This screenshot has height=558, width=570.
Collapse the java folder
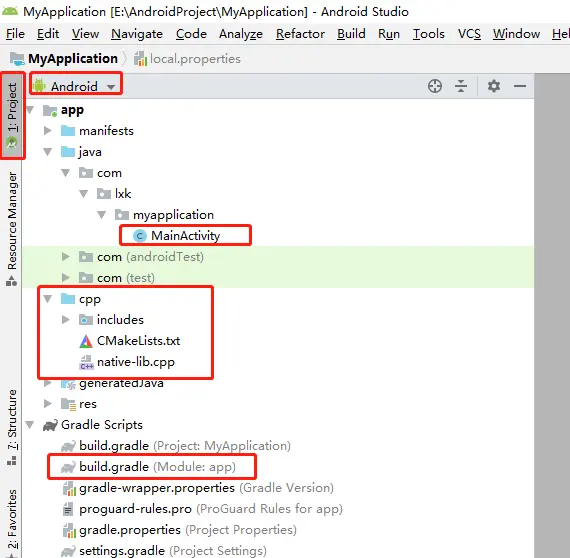coord(48,152)
